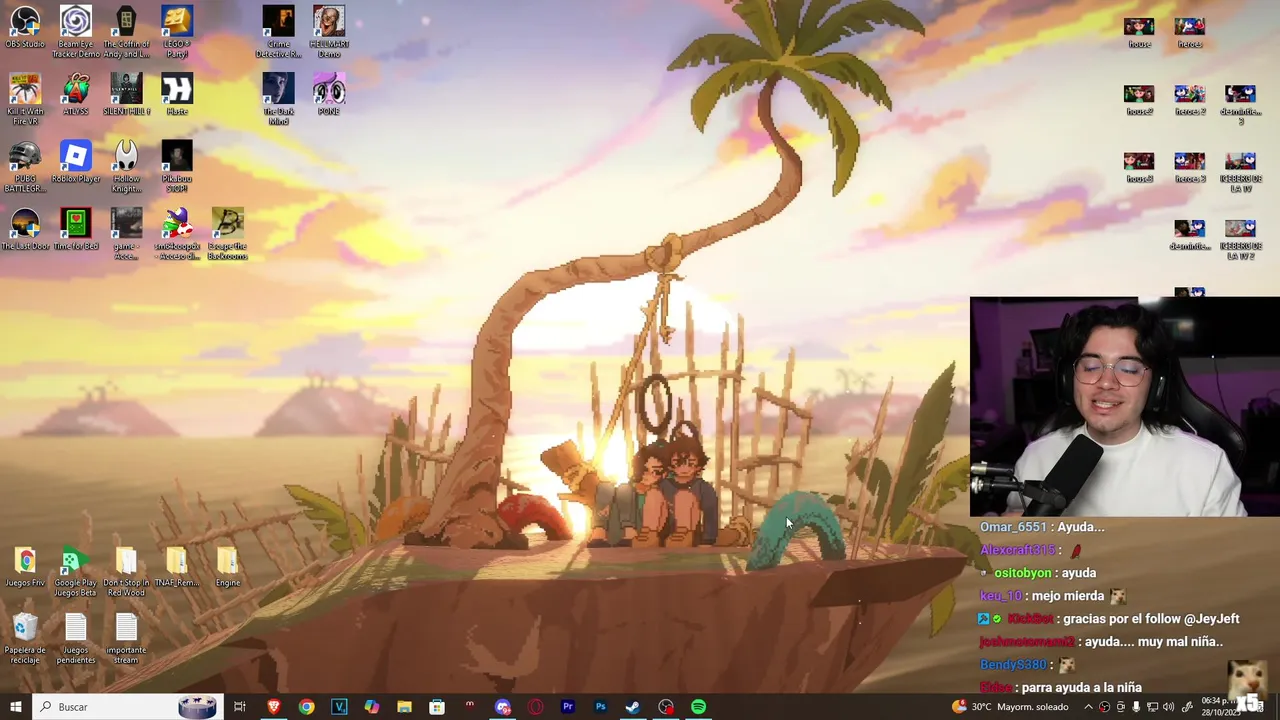The width and height of the screenshot is (1280, 720).
Task: Open the volume control in system tray
Action: coord(1168,707)
